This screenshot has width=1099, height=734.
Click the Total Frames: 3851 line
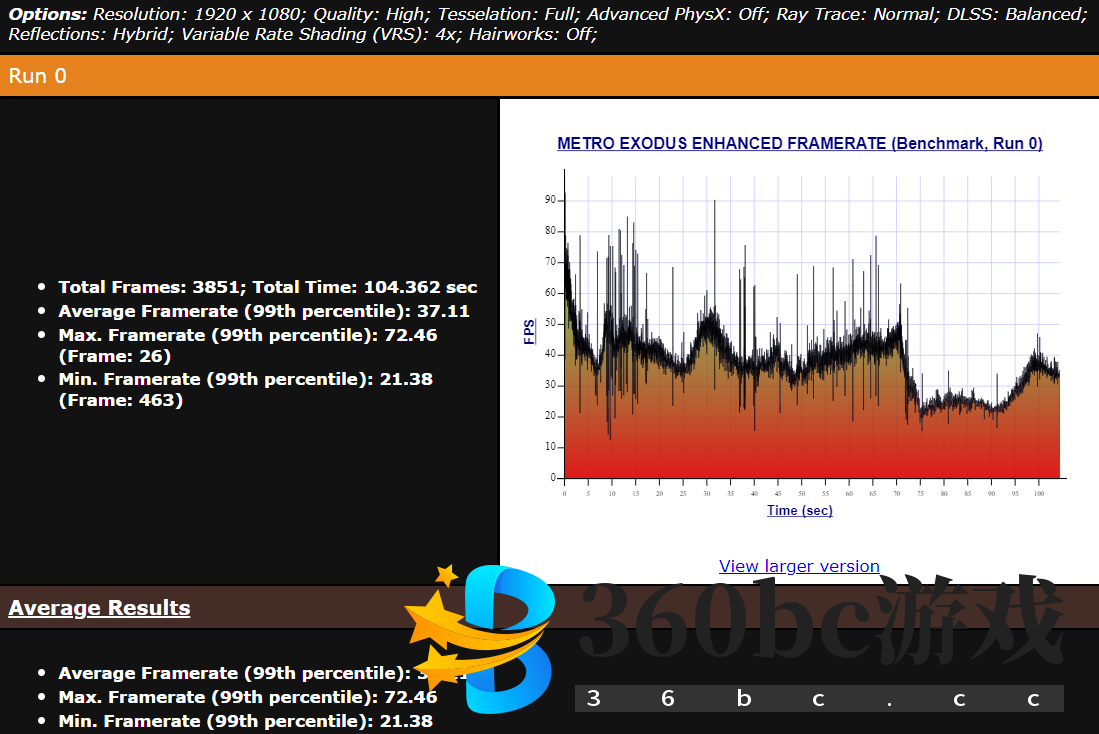pos(267,287)
